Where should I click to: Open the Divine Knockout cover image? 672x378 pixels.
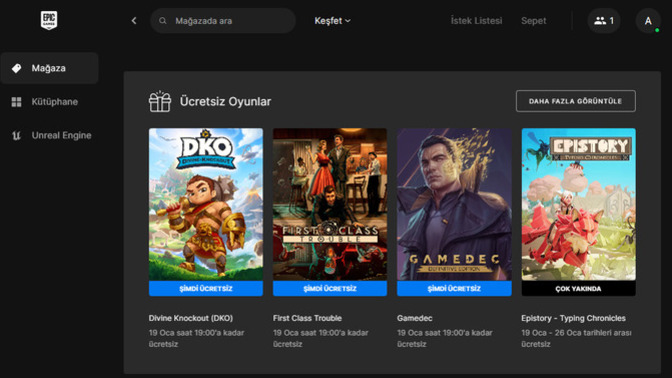pos(206,204)
